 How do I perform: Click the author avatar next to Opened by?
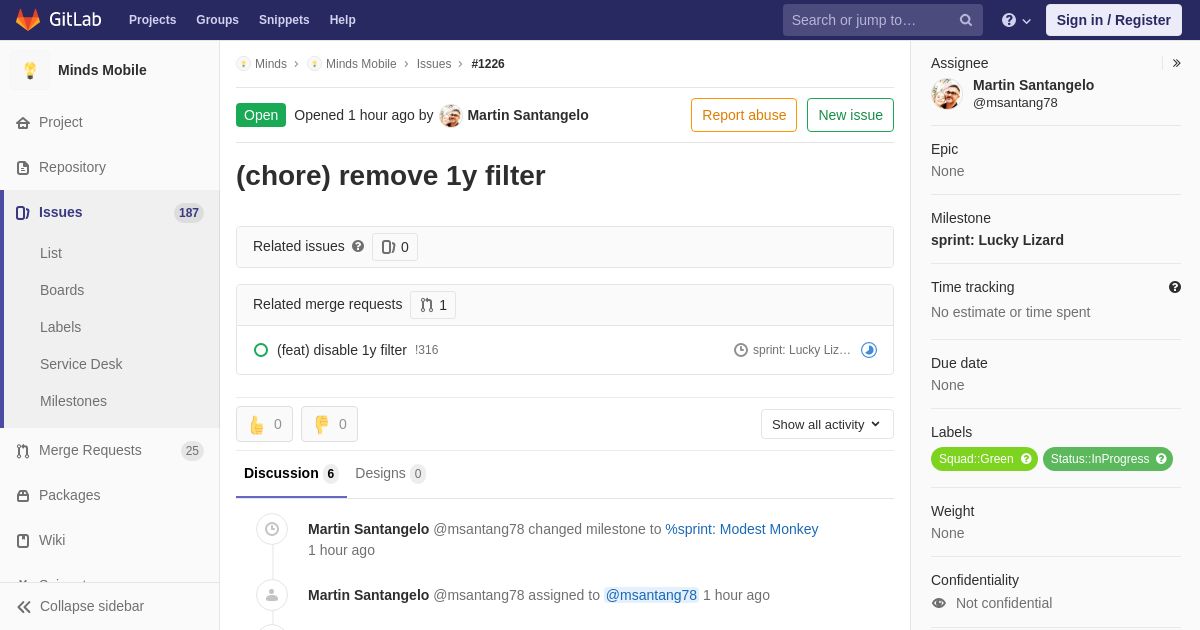click(451, 115)
